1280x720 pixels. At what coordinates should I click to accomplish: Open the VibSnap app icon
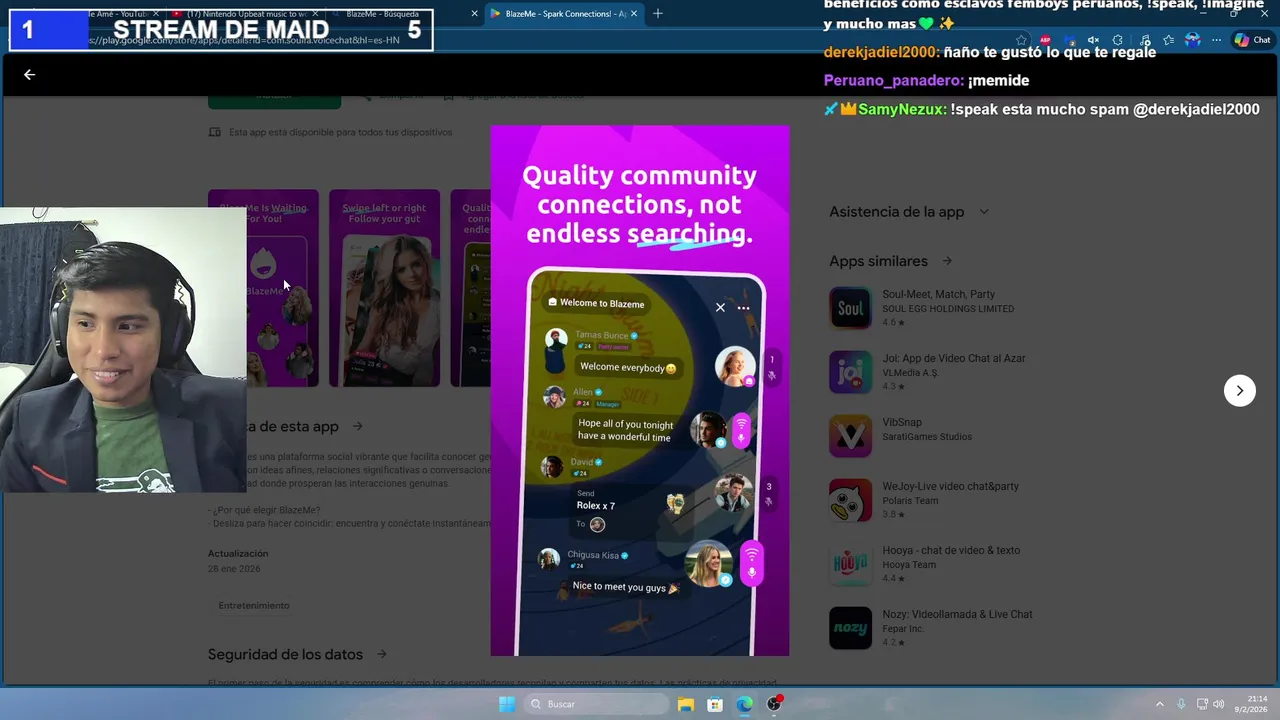point(850,436)
